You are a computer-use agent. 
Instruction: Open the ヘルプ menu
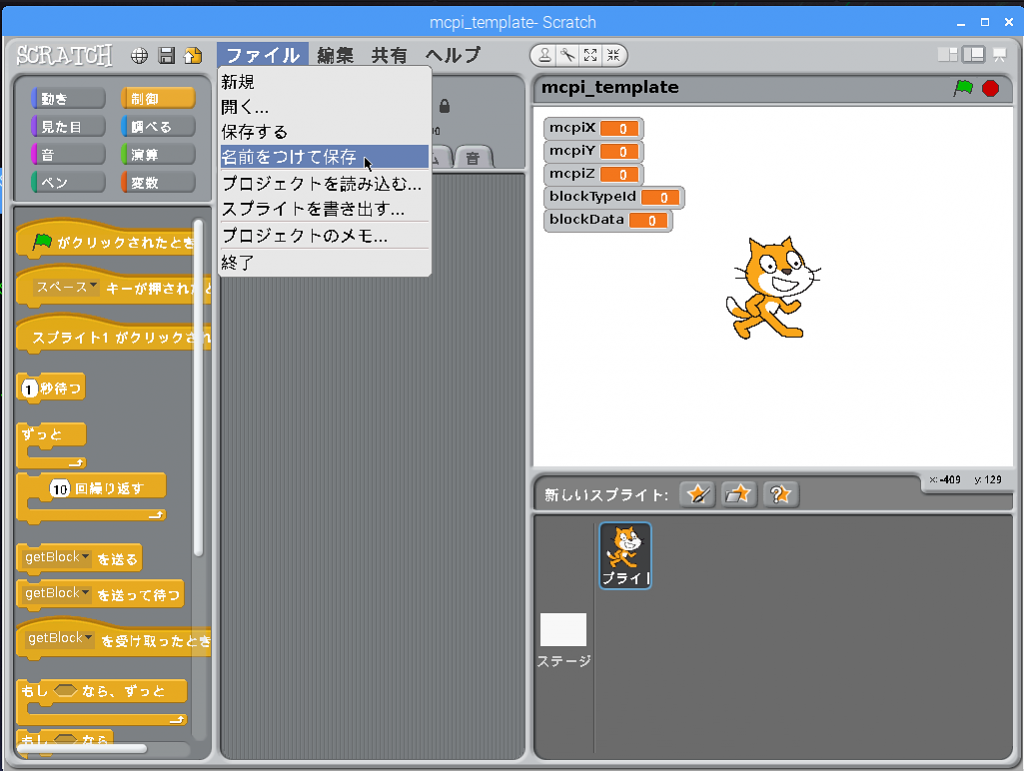click(453, 55)
